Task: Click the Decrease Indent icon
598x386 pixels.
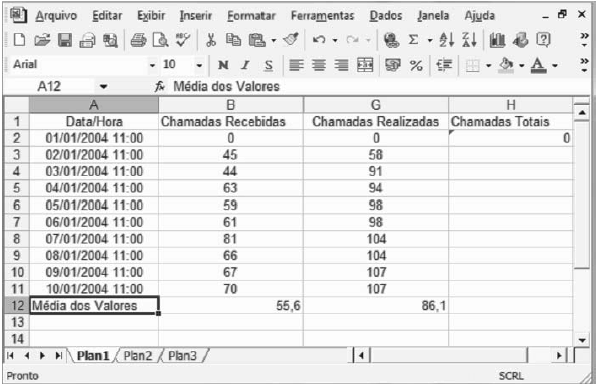Action: [444, 65]
